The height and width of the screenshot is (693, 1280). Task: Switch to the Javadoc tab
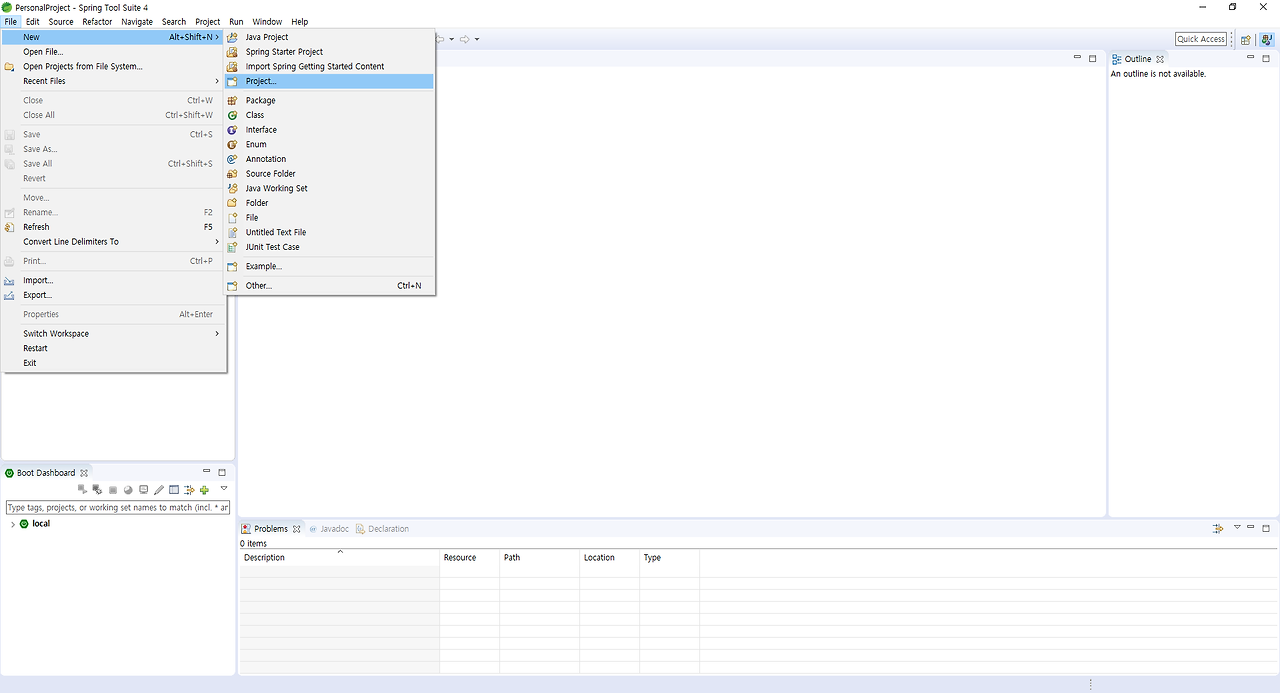329,529
